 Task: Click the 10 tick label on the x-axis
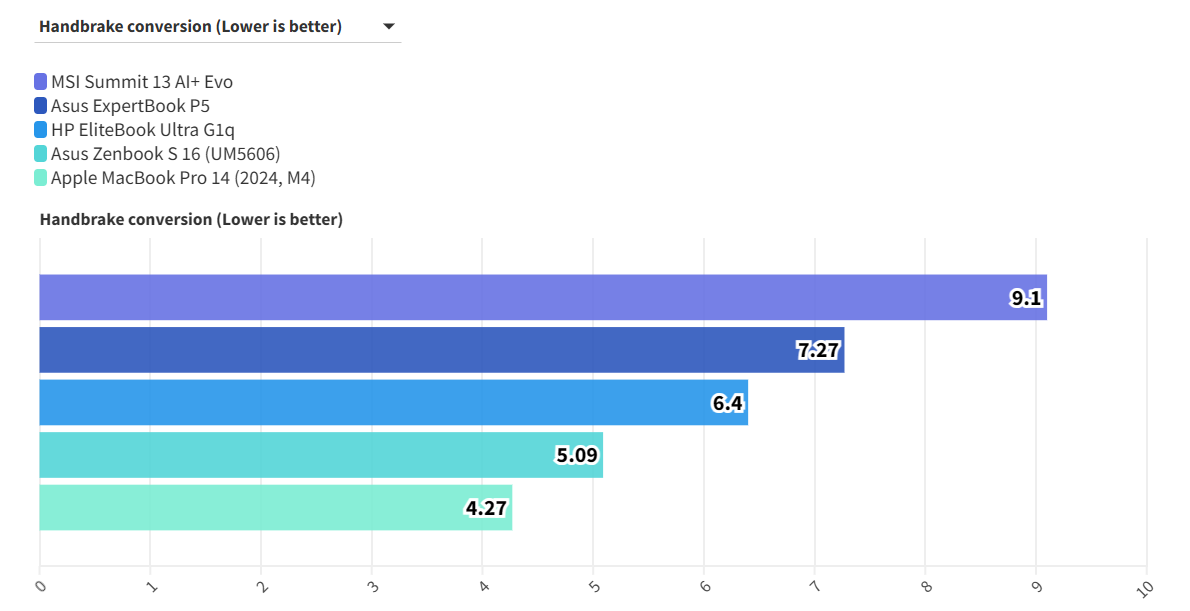(x=1143, y=588)
